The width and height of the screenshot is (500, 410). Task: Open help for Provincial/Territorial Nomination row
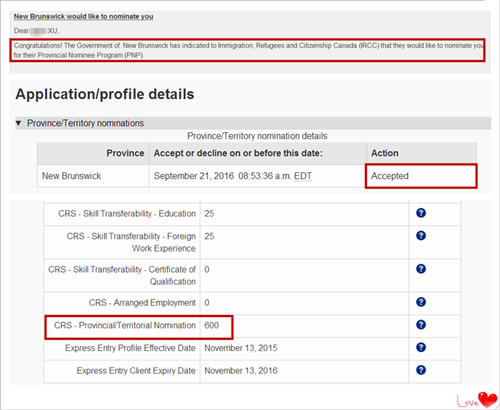(421, 325)
